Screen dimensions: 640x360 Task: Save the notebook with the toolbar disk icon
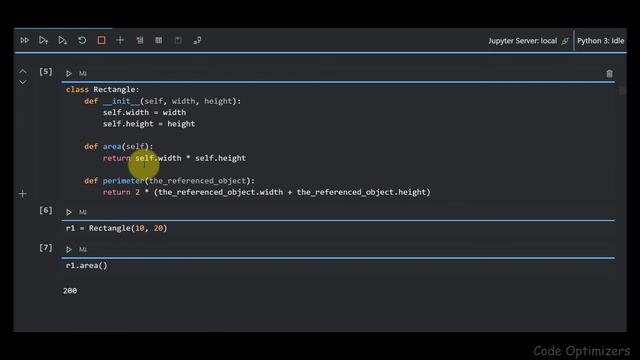[178, 40]
